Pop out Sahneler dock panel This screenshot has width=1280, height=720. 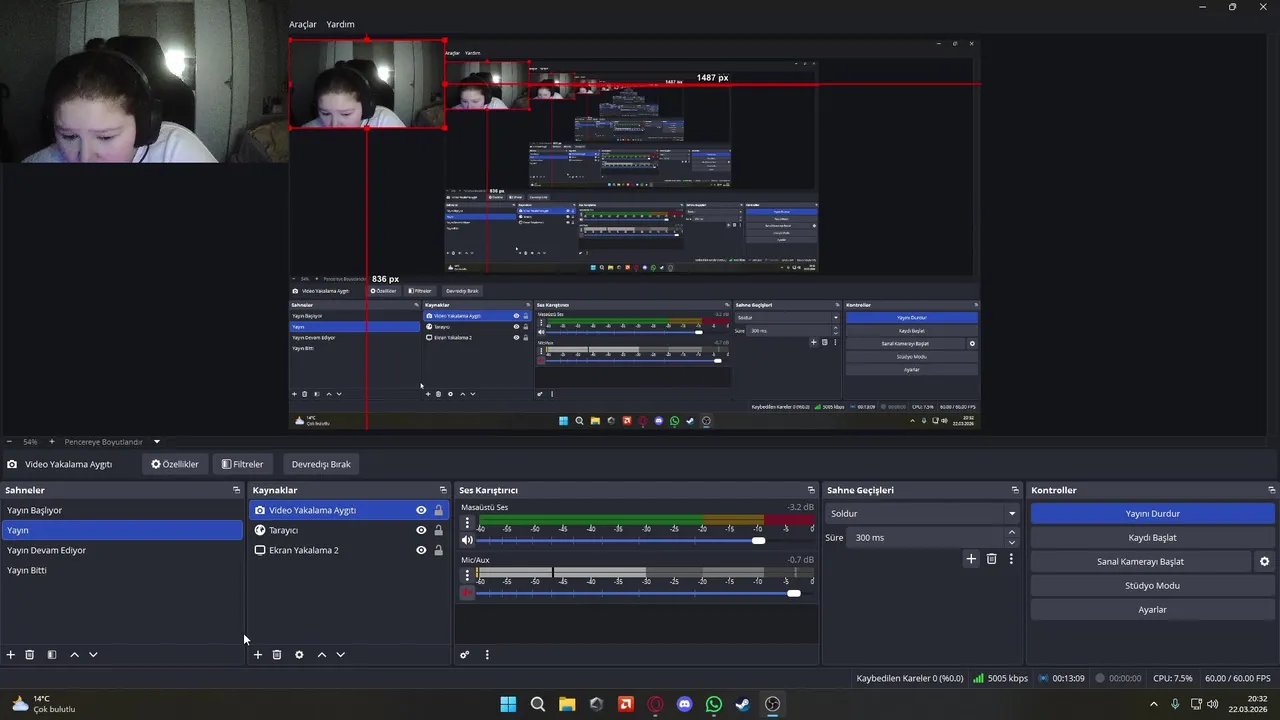click(236, 490)
